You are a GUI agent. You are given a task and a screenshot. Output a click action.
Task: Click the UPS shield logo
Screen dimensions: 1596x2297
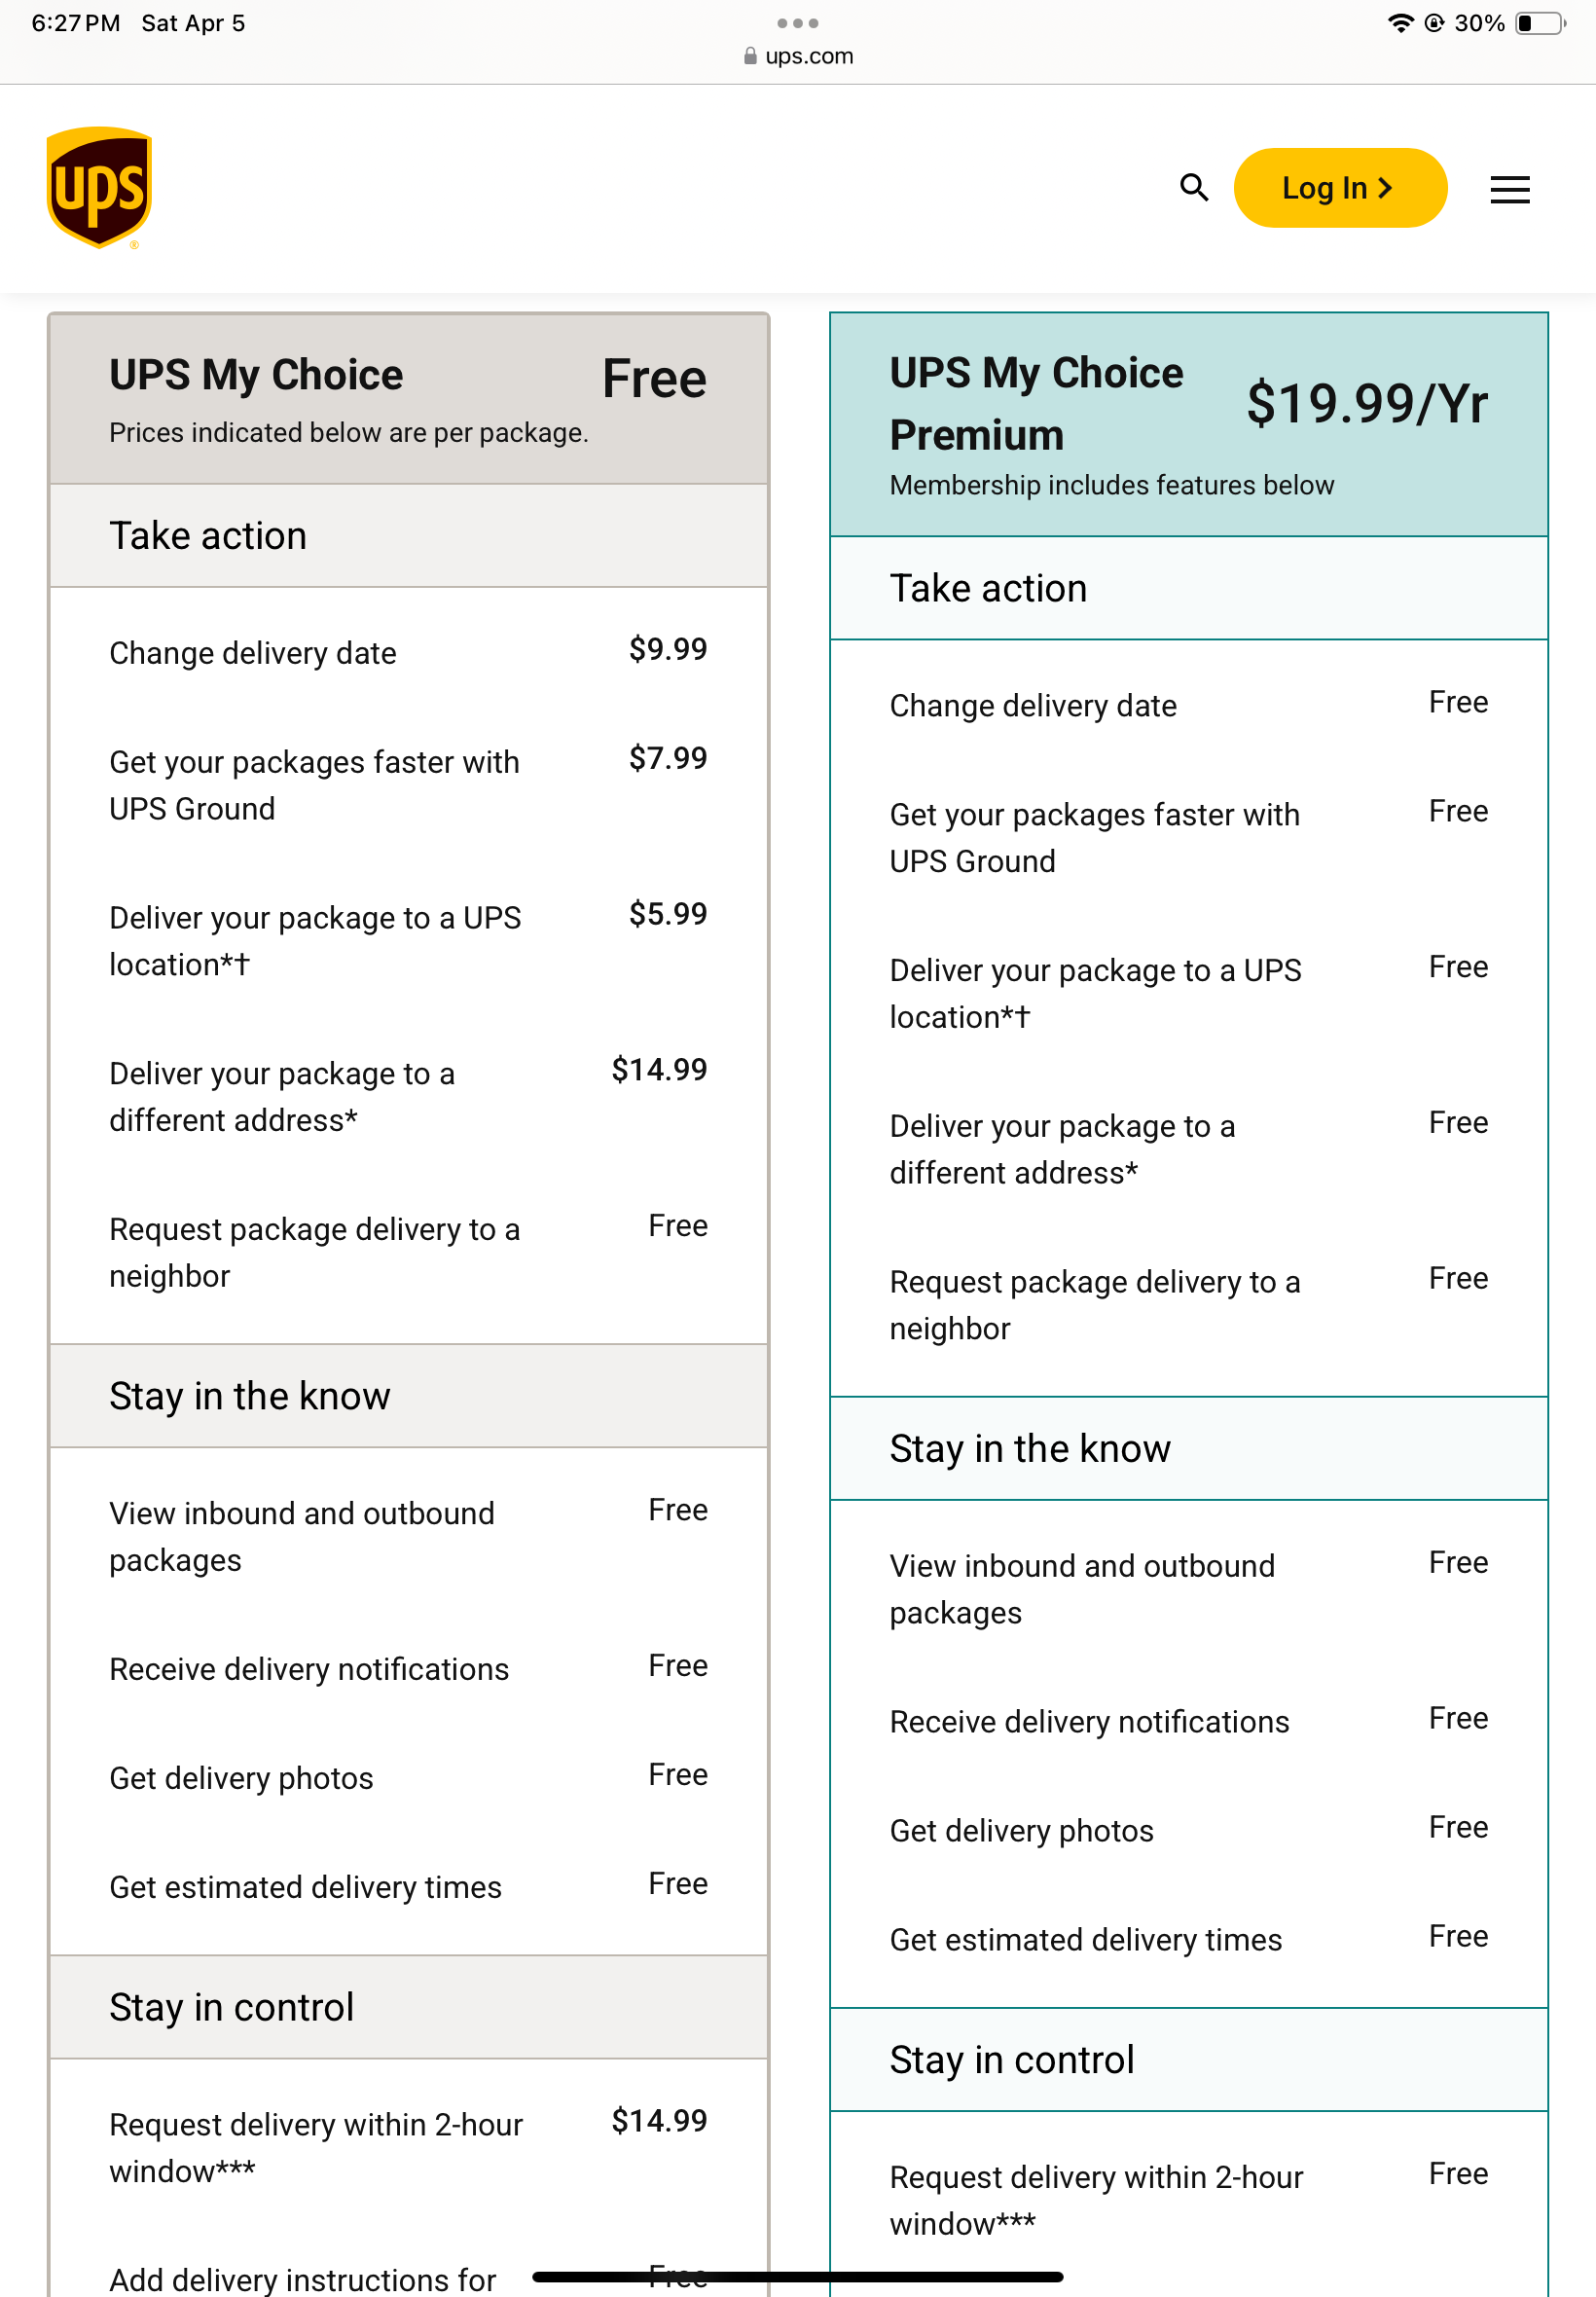tap(99, 187)
